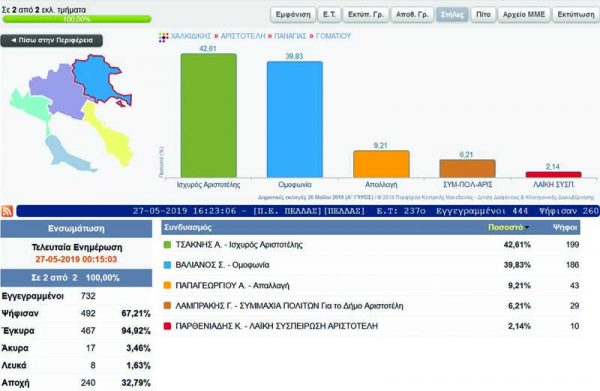600x391 pixels.
Task: Click the orange RSS feed icon
Action: pyautogui.click(x=7, y=211)
